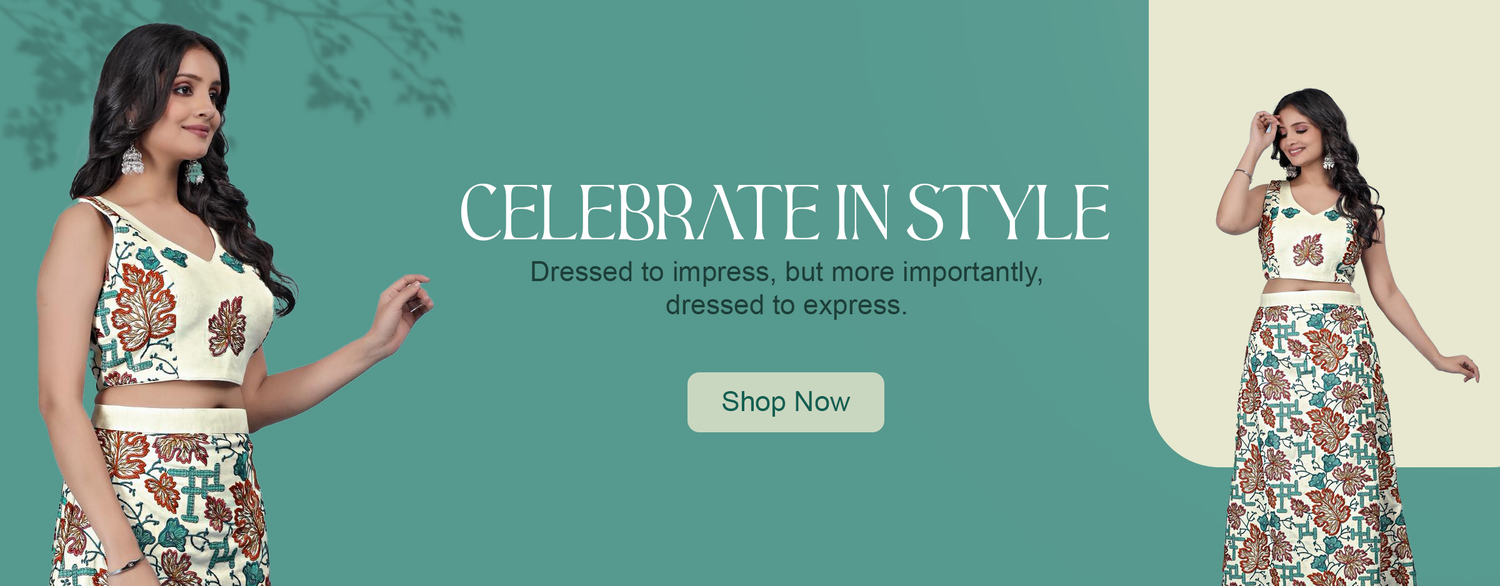Click the 'Dressed to impress' tagline text

786,288
